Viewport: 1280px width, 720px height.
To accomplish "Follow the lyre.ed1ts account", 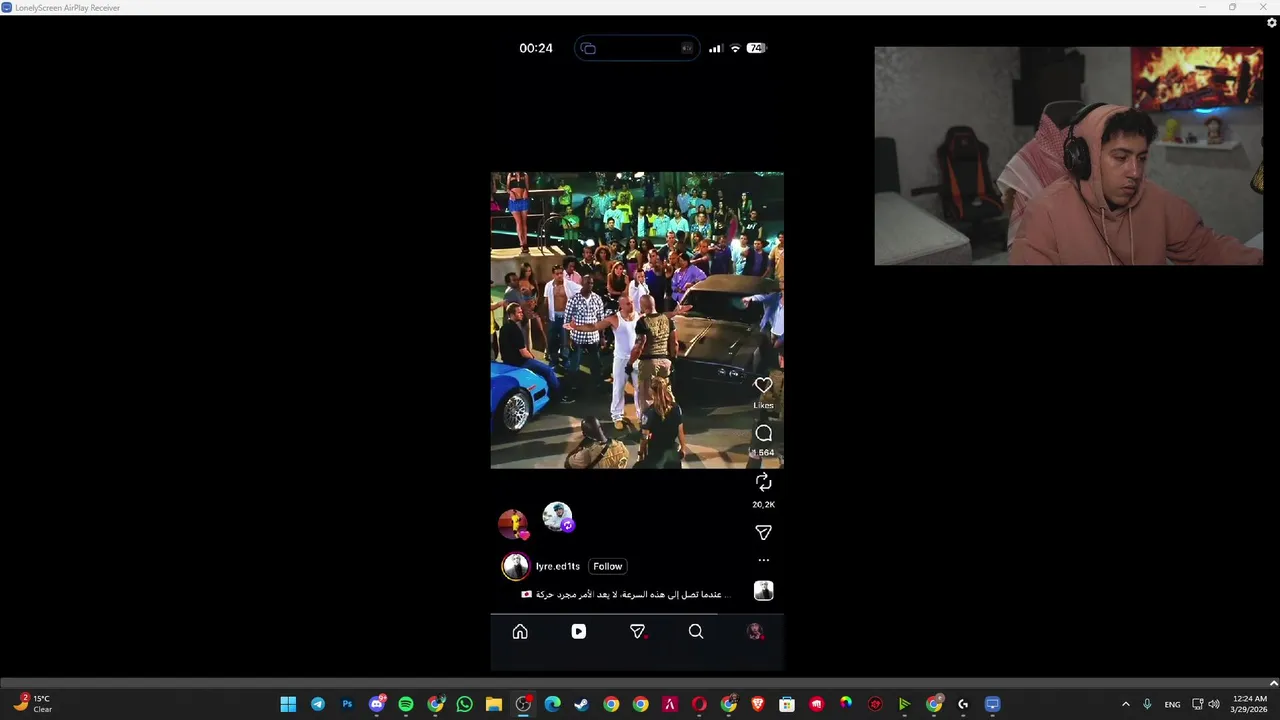I will click(607, 566).
